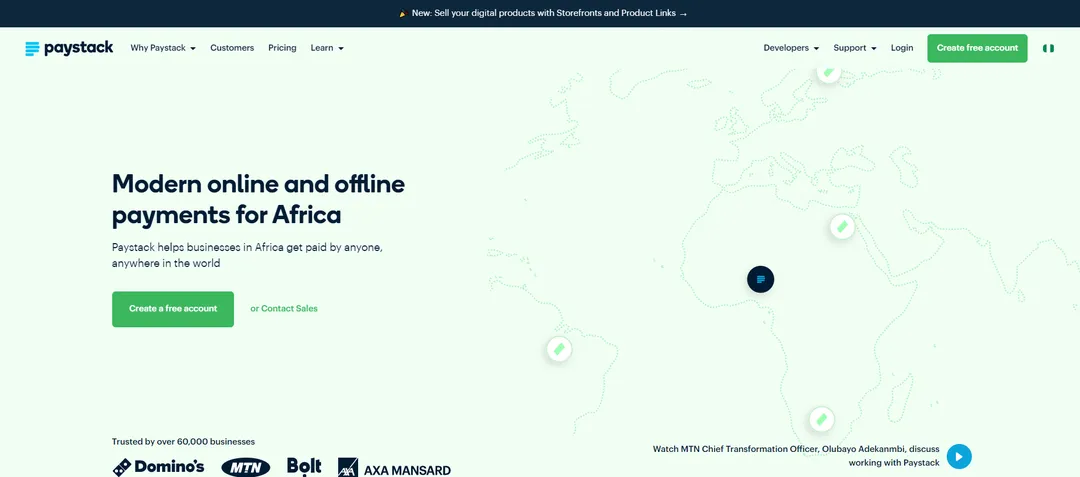Click the MTN customer logo

point(246,467)
